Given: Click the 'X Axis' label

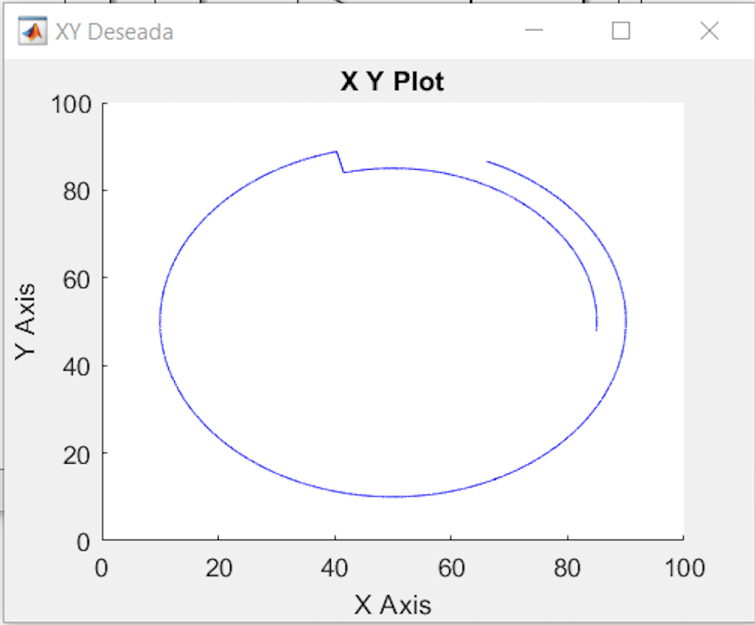Looking at the screenshot, I should [x=392, y=605].
